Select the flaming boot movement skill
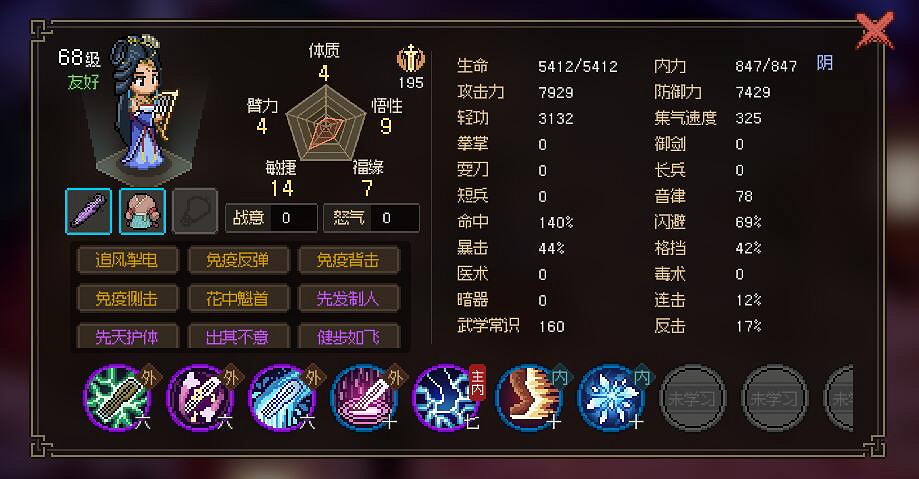This screenshot has width=919, height=479. 528,398
